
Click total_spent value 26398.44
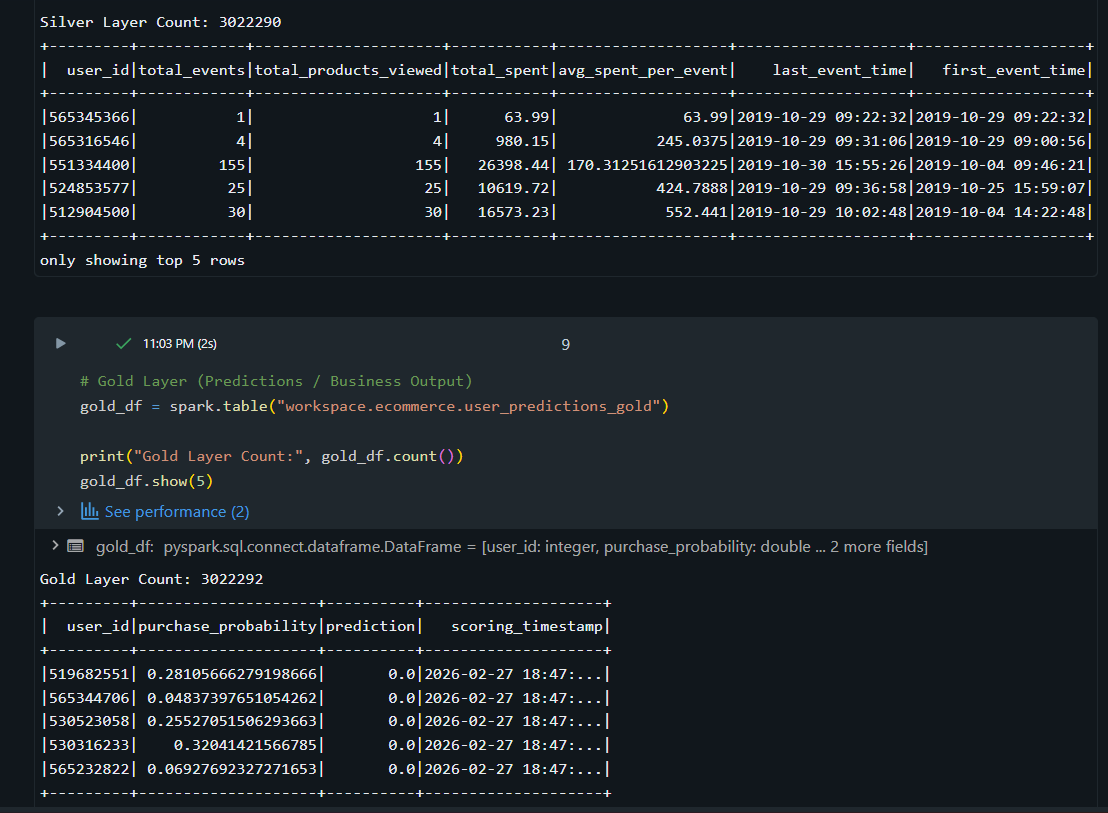(x=513, y=165)
